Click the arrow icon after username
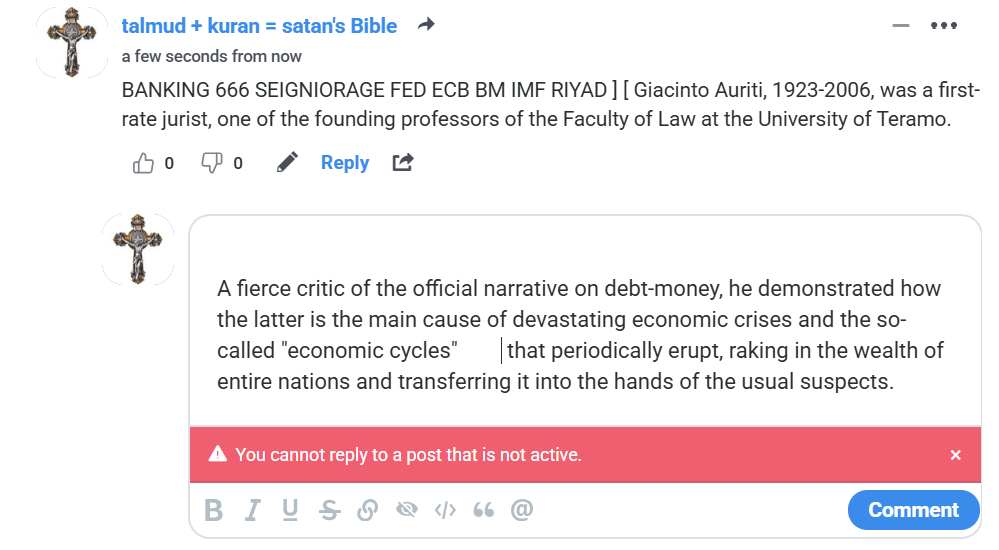The height and width of the screenshot is (550, 999). [426, 25]
